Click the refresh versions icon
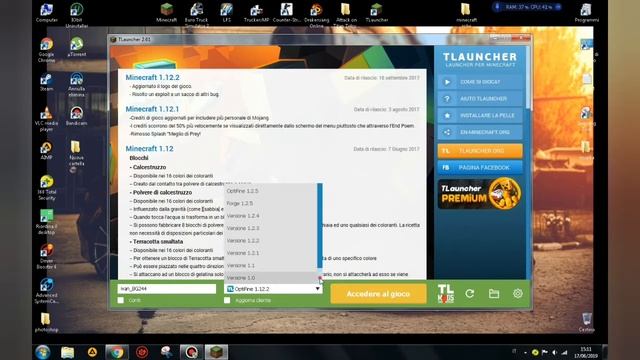The image size is (640, 360). [x=469, y=293]
